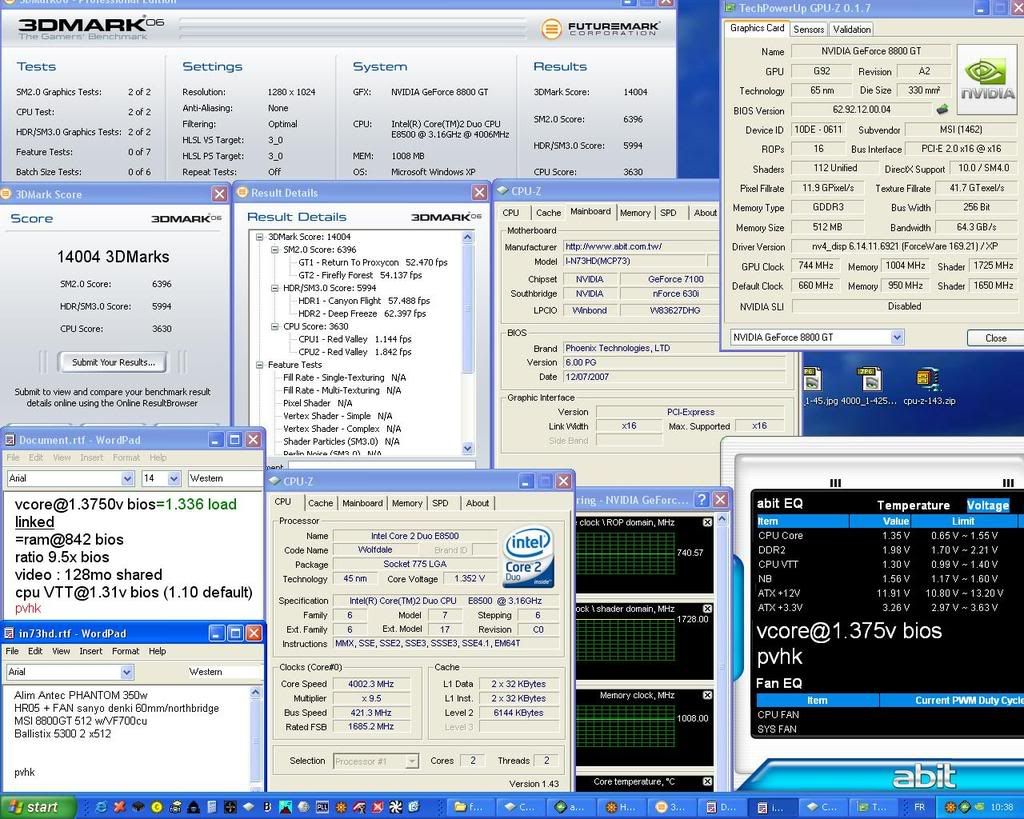Click the Submit Your Results button
The width and height of the screenshot is (1024, 819).
113,362
